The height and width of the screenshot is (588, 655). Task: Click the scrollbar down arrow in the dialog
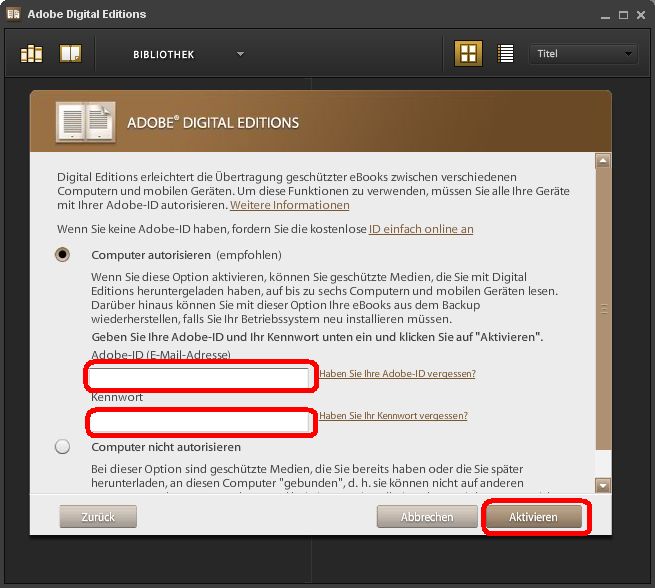603,485
